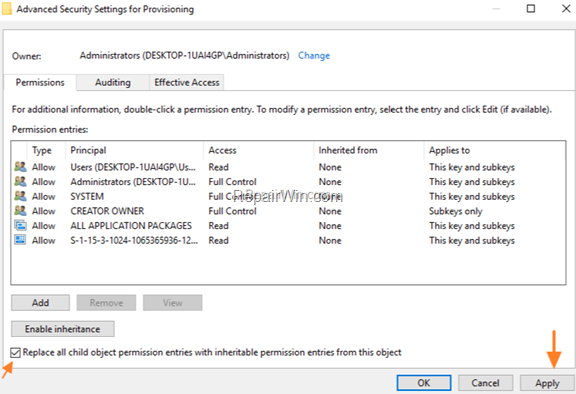The height and width of the screenshot is (394, 576).
Task: Click 'This key and subkeys' in SYSTEM row
Action: 472,197
